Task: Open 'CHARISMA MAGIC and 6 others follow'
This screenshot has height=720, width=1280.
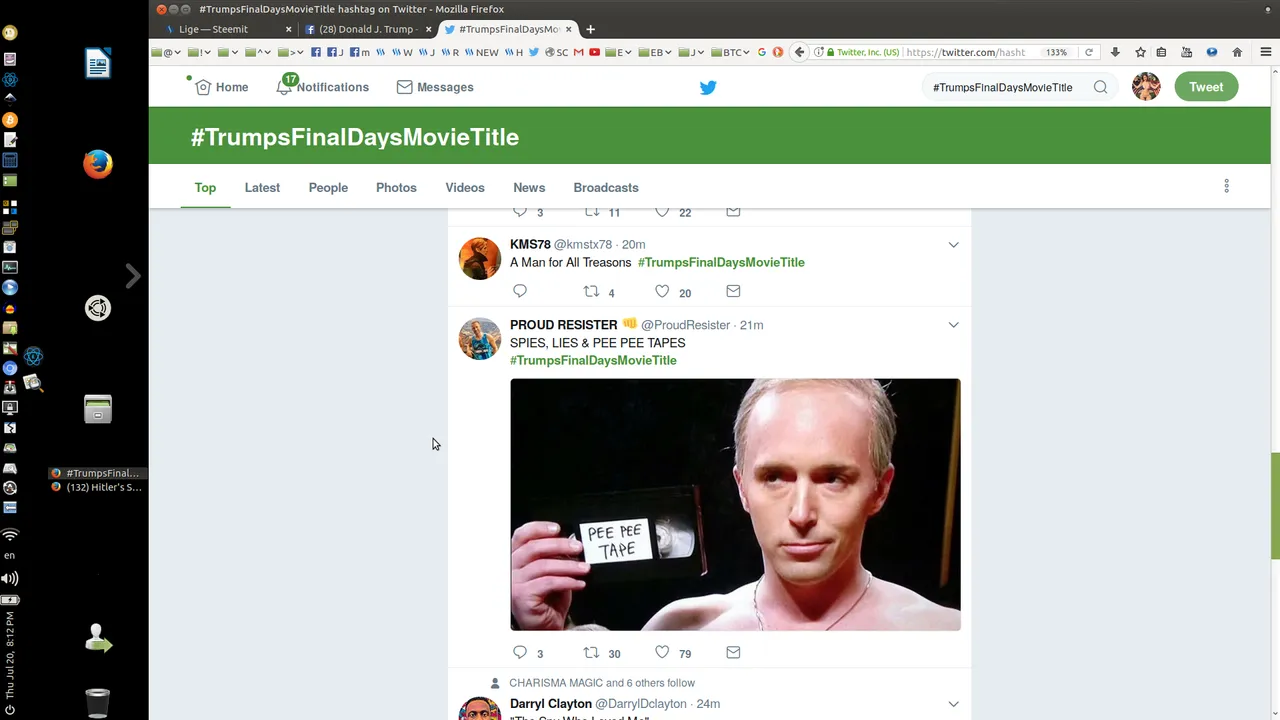Action: click(602, 683)
